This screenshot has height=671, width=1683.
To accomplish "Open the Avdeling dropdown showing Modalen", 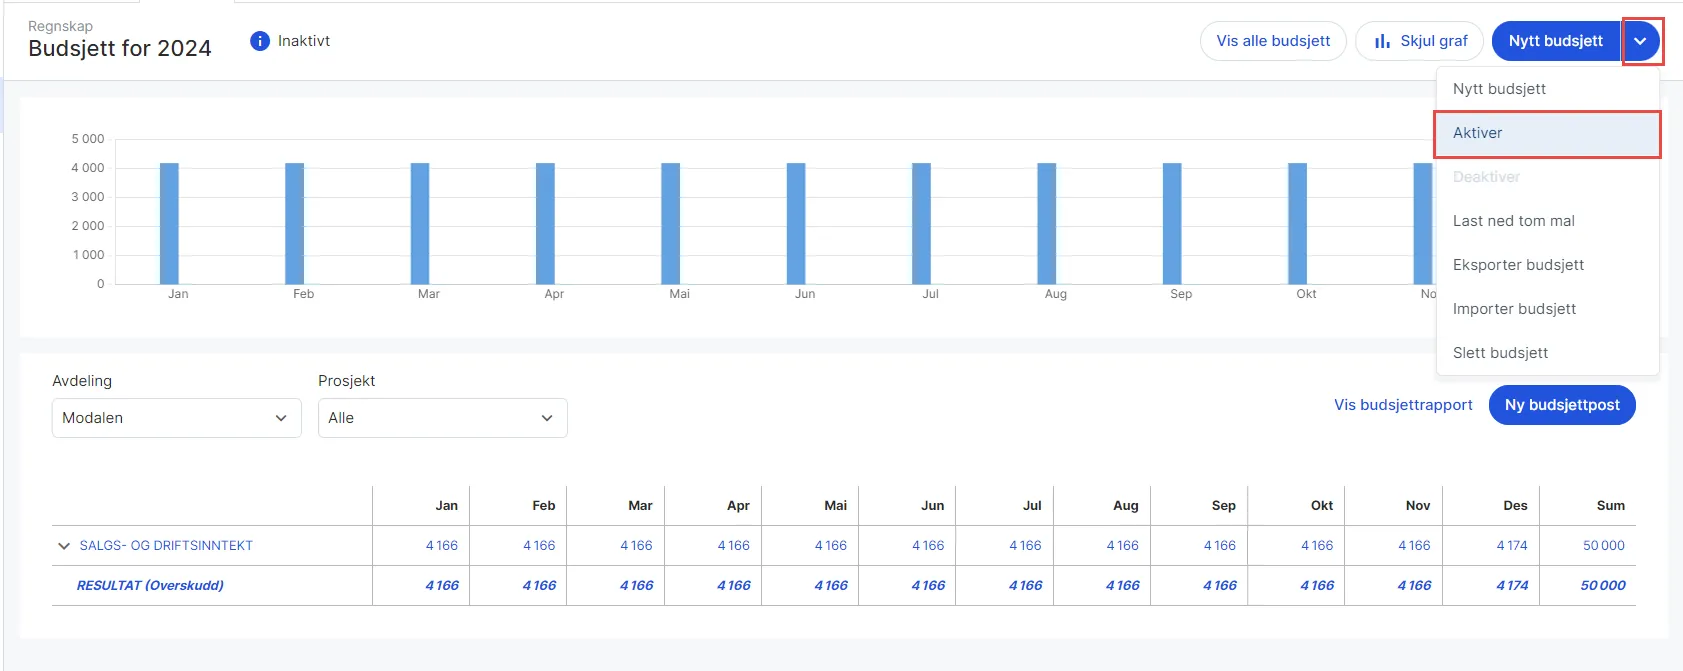I will (x=176, y=418).
